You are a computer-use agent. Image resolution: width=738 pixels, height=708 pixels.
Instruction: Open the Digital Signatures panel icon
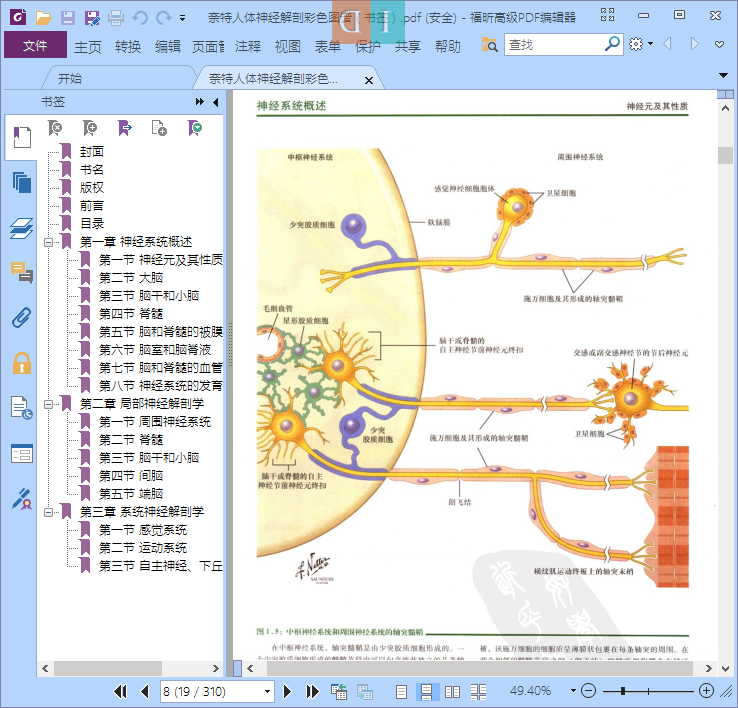22,499
